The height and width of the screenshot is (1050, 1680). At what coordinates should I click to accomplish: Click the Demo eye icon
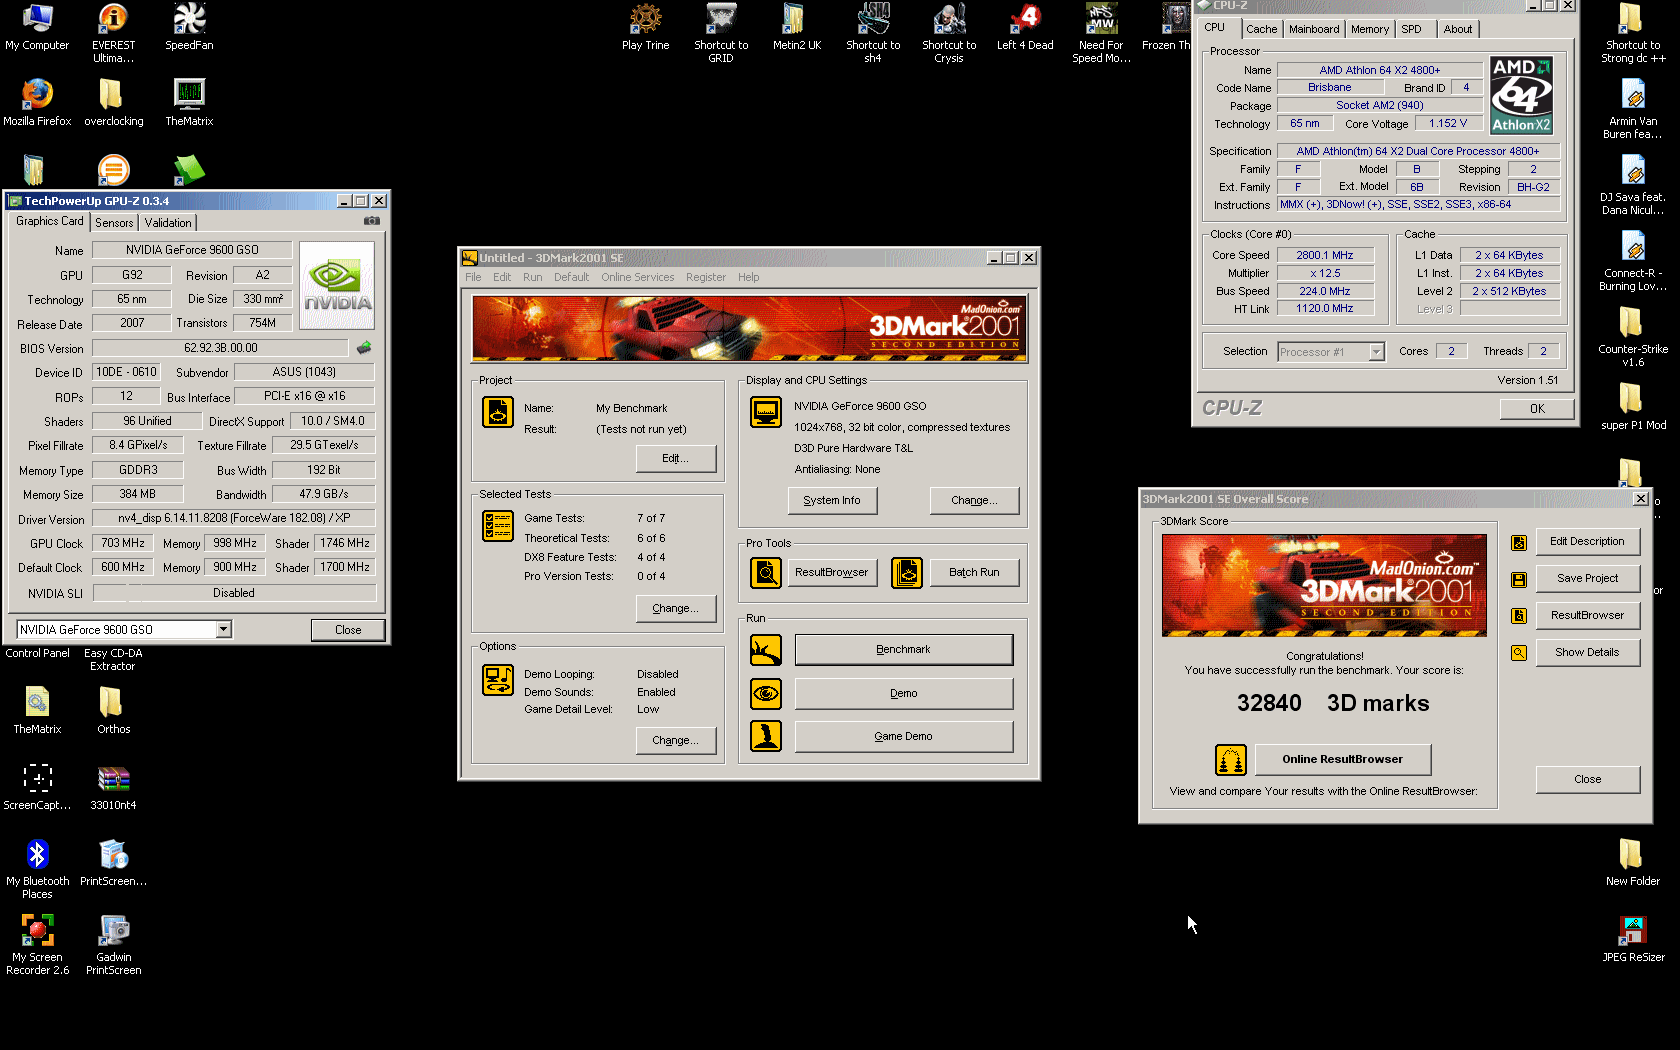(766, 693)
